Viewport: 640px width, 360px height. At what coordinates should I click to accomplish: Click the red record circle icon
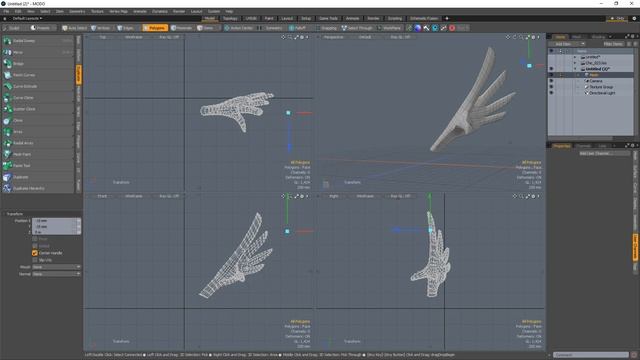[x=452, y=28]
